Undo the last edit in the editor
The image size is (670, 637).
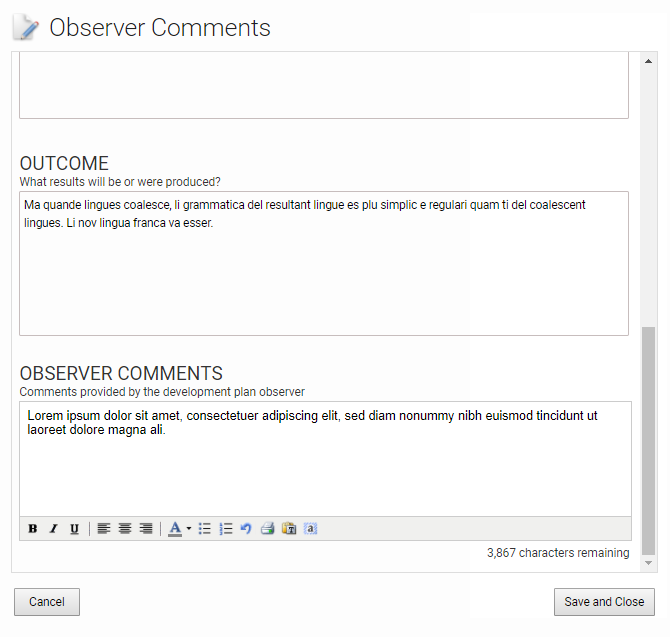(246, 528)
